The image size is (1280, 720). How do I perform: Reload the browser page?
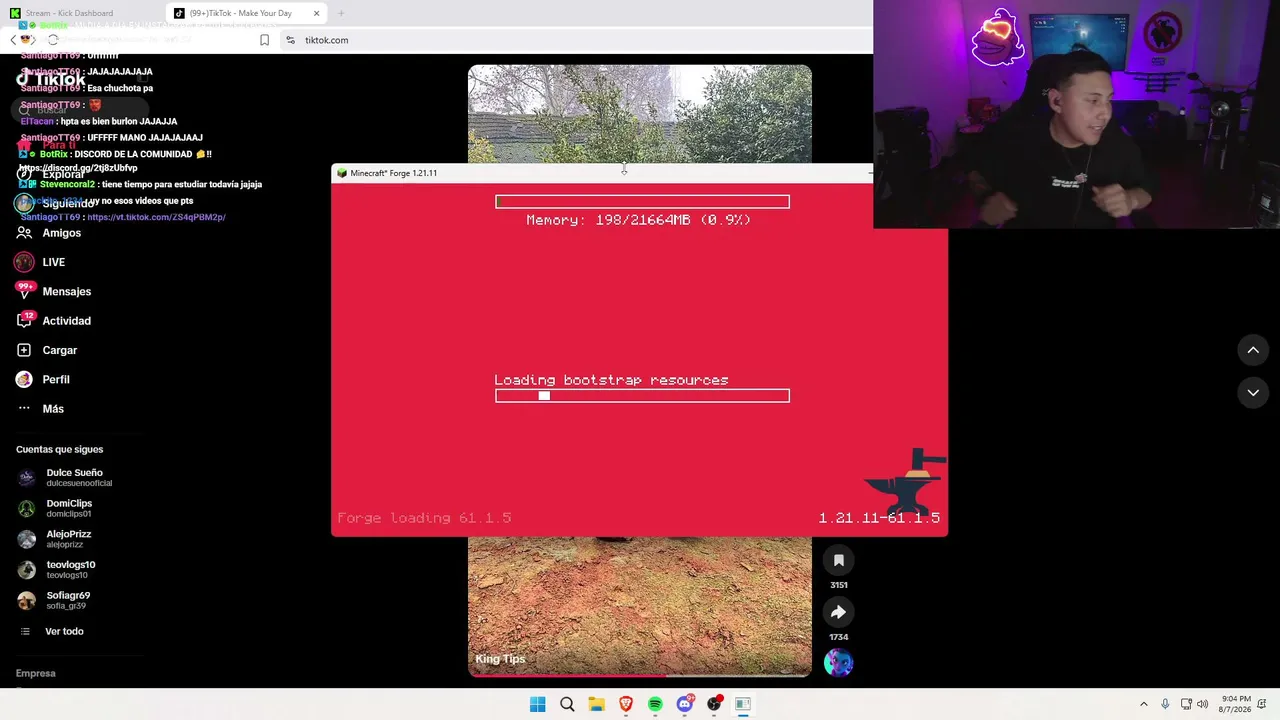pos(53,40)
